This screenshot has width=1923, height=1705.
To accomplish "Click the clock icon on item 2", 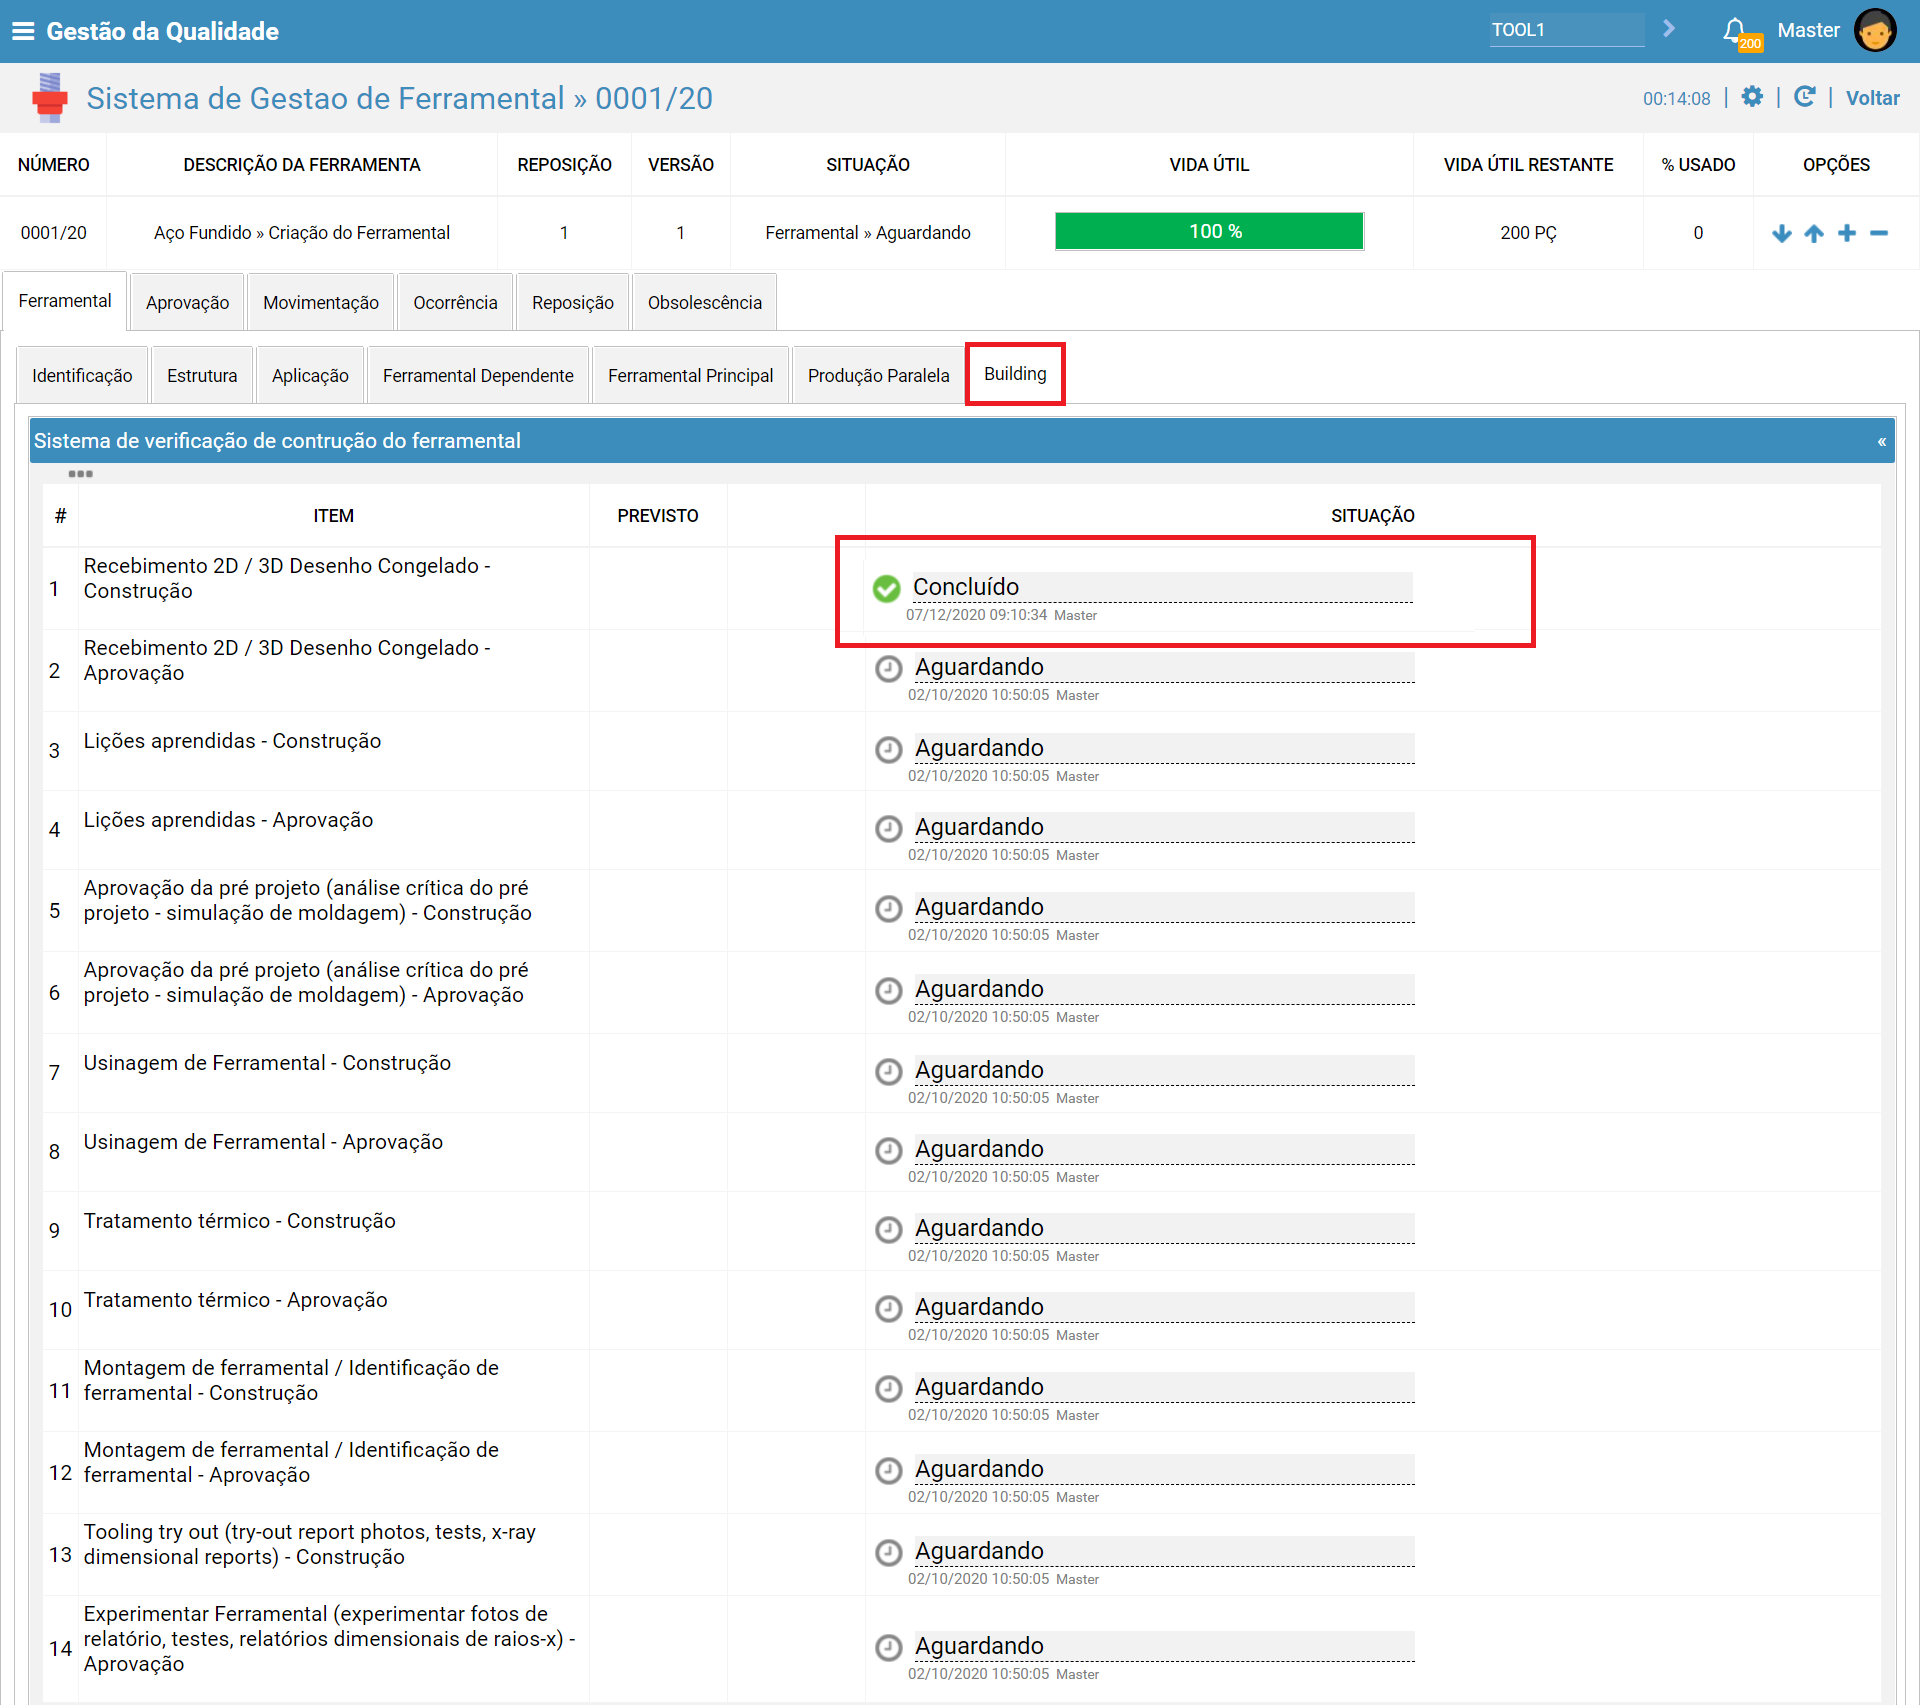I will pyautogui.click(x=890, y=669).
